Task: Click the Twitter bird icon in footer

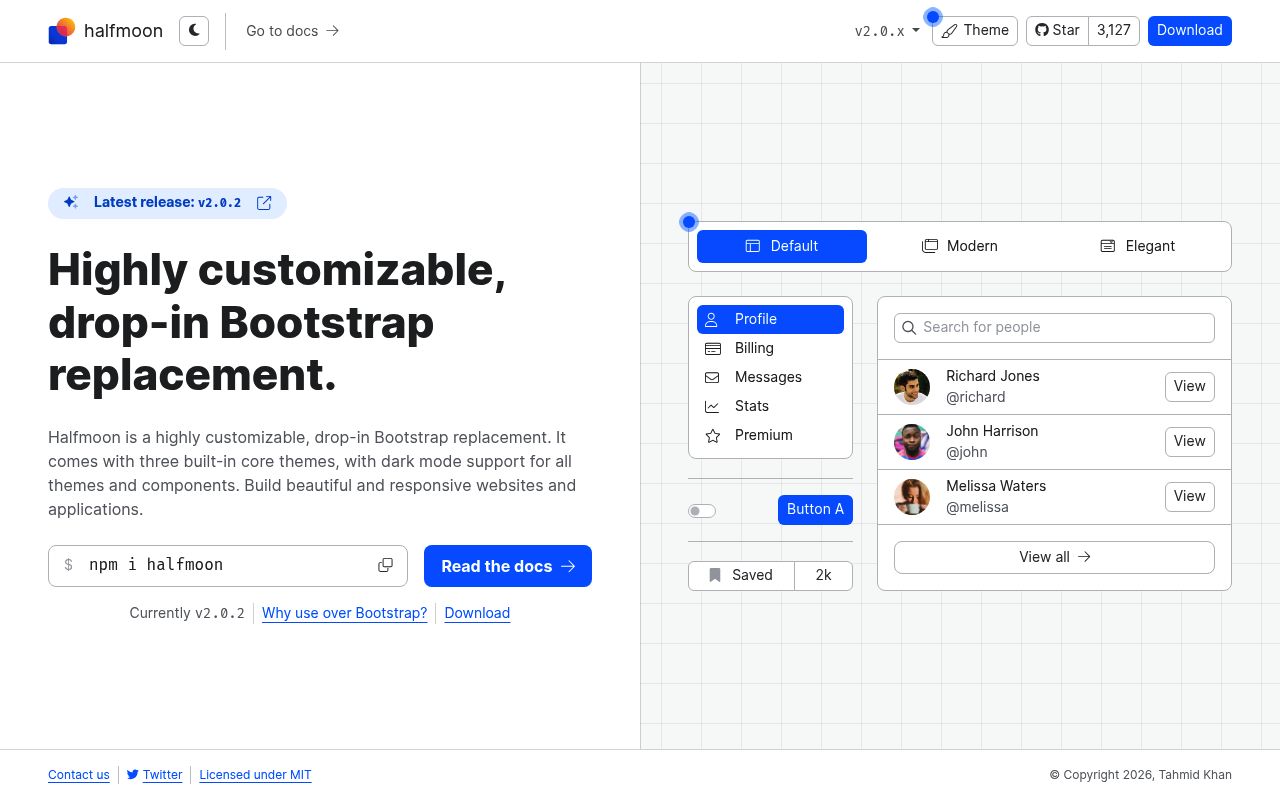Action: 132,775
